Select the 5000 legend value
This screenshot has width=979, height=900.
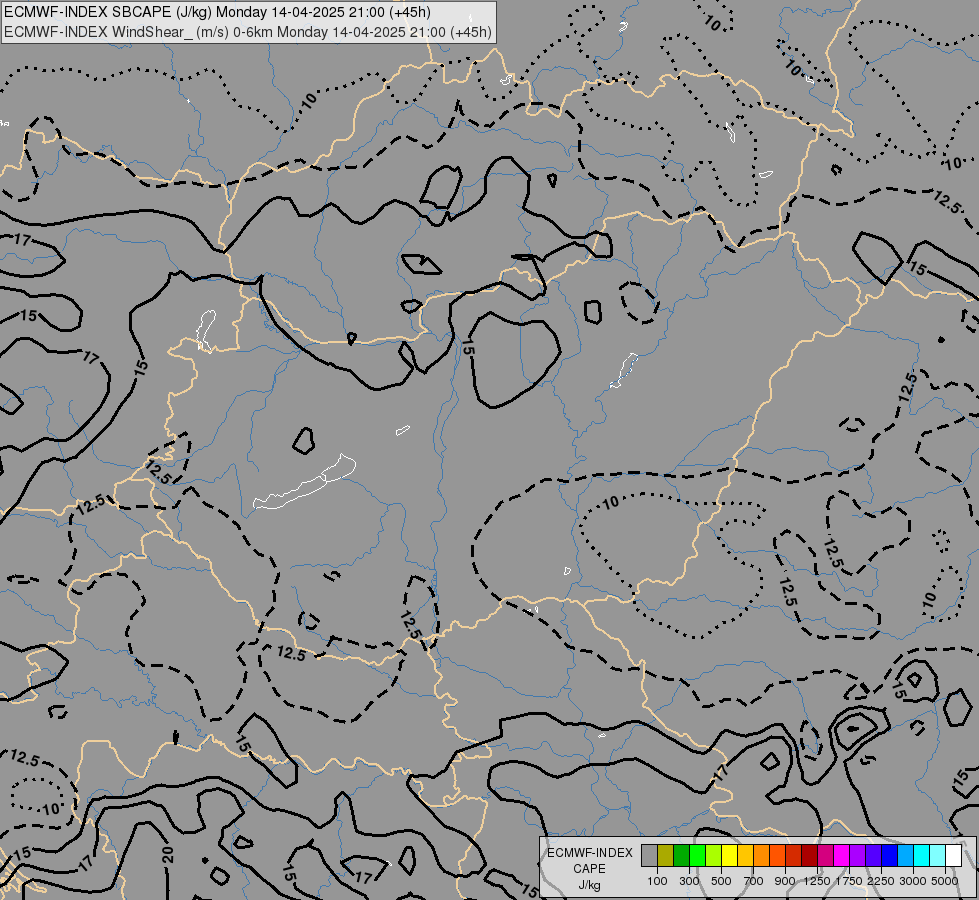click(x=945, y=881)
